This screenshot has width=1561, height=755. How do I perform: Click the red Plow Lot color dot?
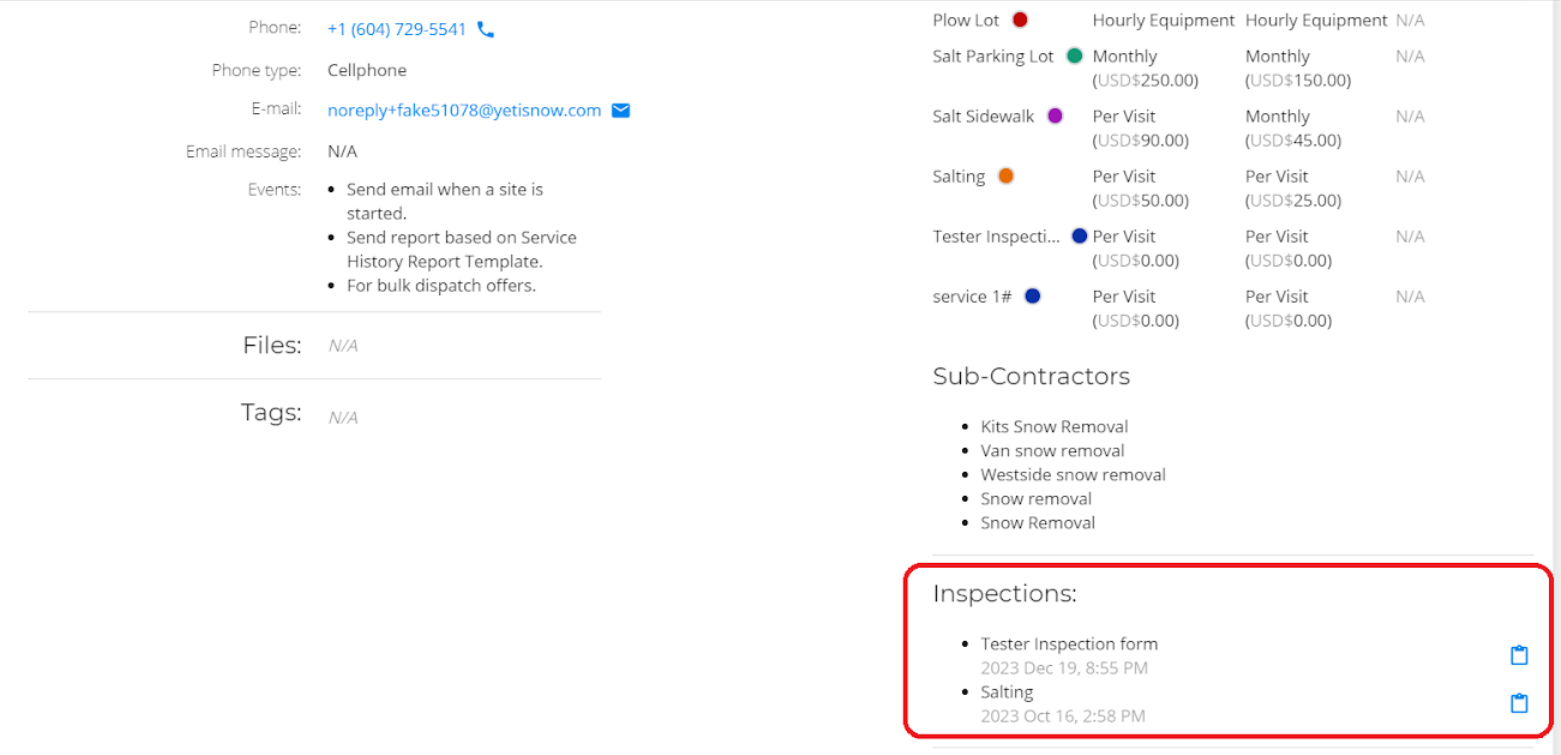(x=1020, y=20)
